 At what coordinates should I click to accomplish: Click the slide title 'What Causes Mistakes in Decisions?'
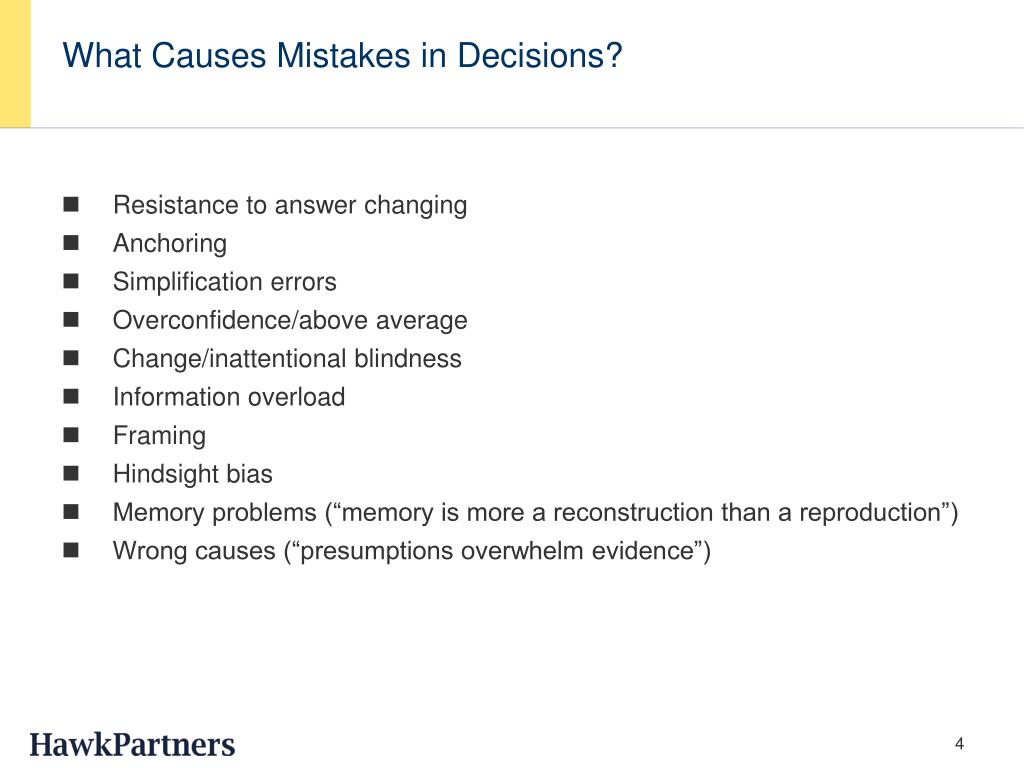pos(342,56)
